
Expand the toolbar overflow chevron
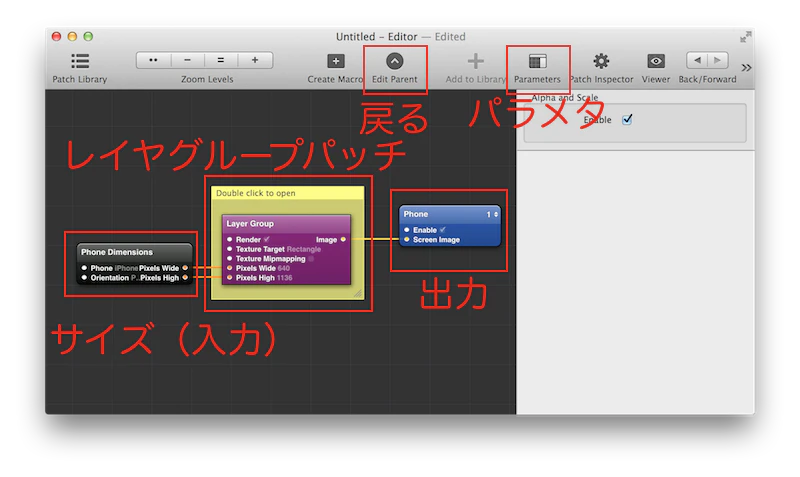(x=746, y=67)
